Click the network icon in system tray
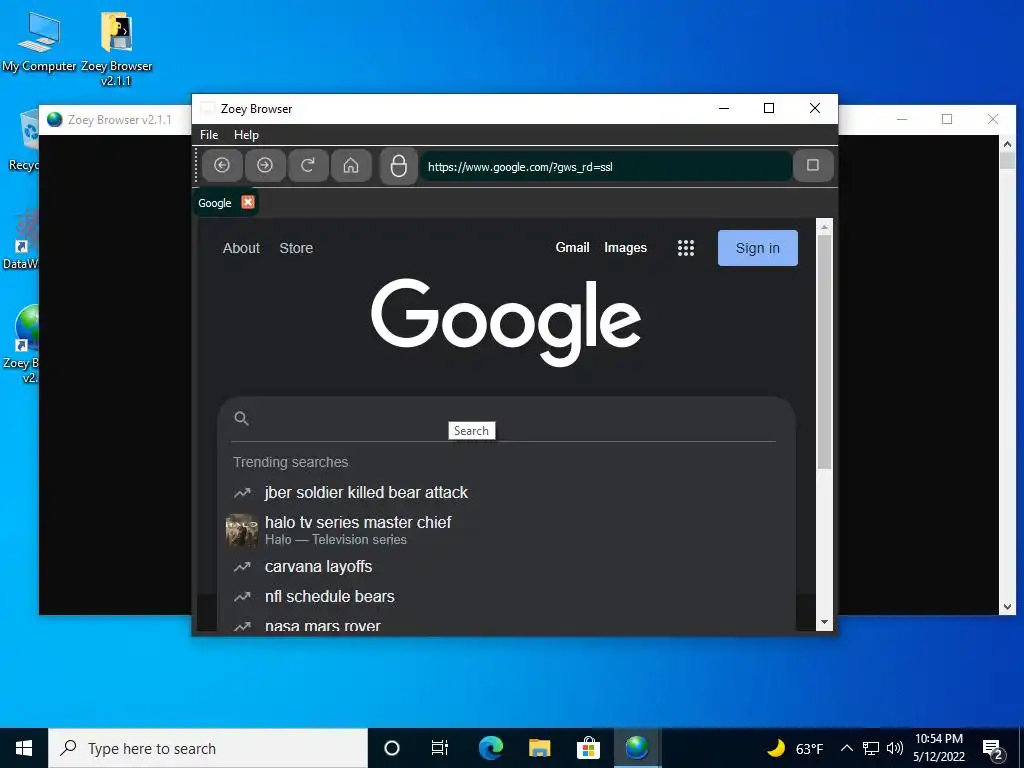1024x768 pixels. point(871,748)
